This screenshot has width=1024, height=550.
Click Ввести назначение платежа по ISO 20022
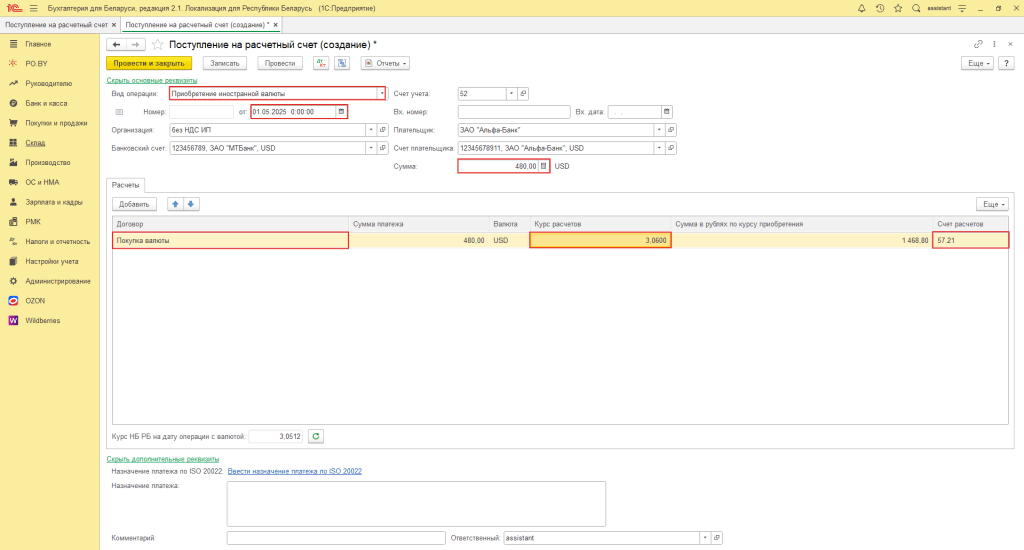coord(295,471)
